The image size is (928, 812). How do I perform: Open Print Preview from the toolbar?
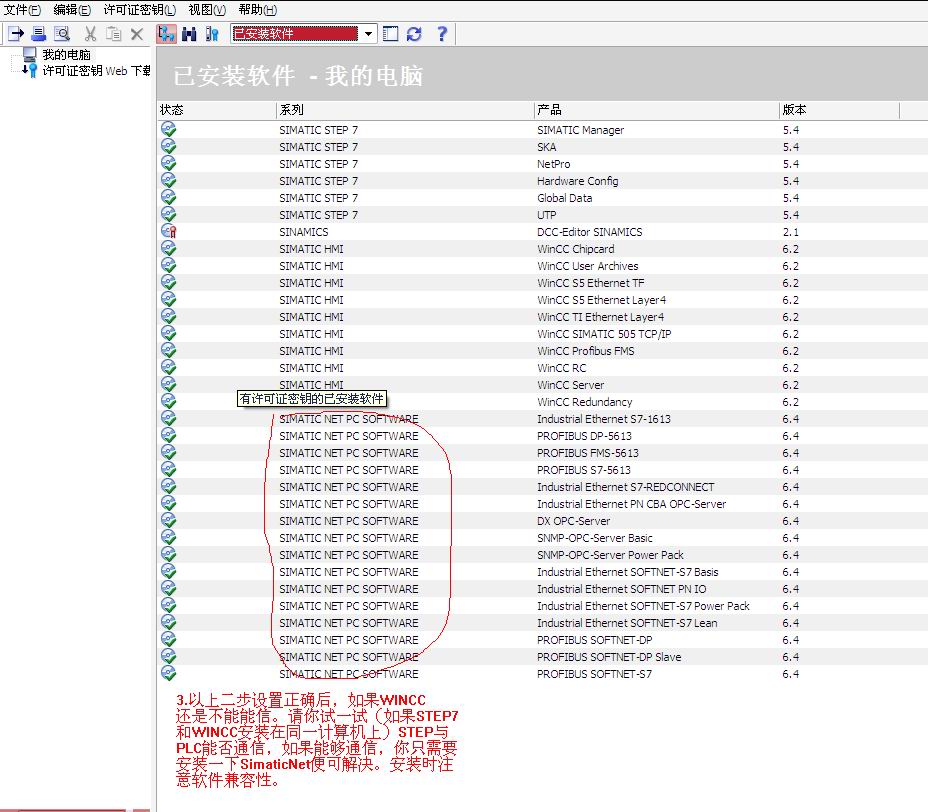(62, 34)
